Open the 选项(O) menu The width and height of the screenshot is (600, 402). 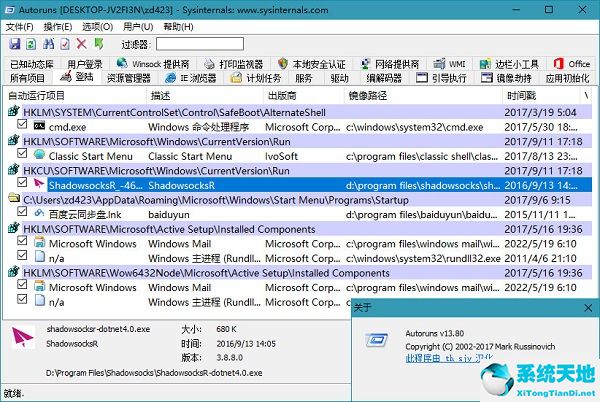pyautogui.click(x=98, y=27)
